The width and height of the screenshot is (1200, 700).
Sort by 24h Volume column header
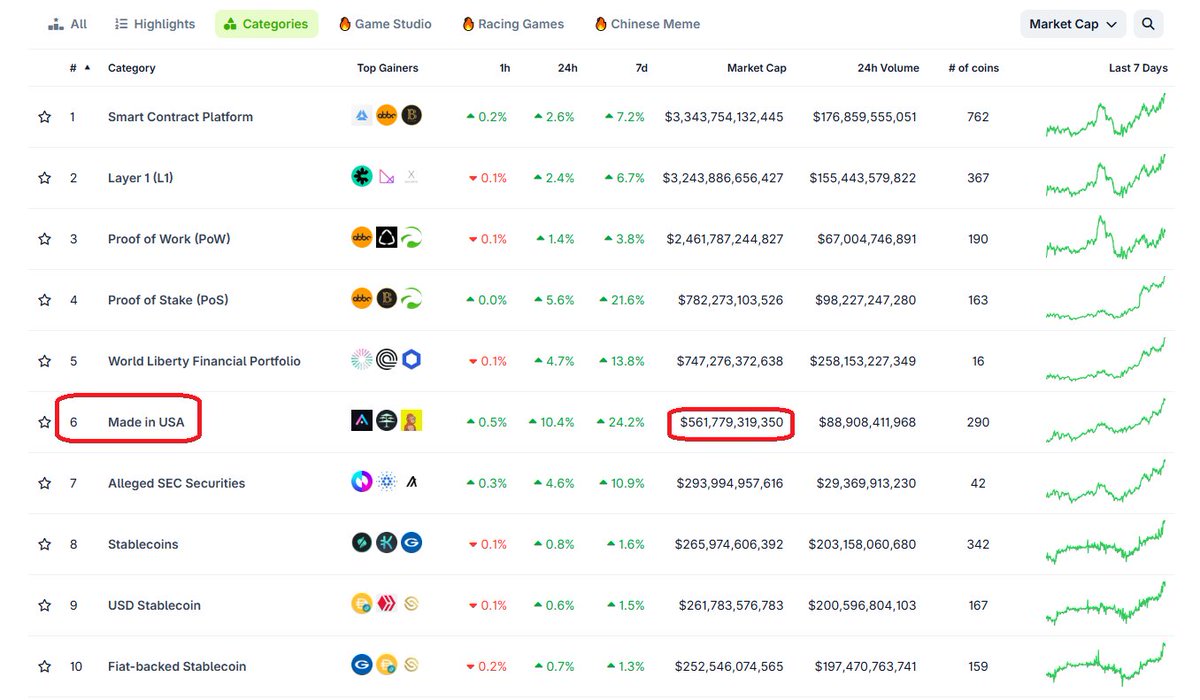pos(888,68)
